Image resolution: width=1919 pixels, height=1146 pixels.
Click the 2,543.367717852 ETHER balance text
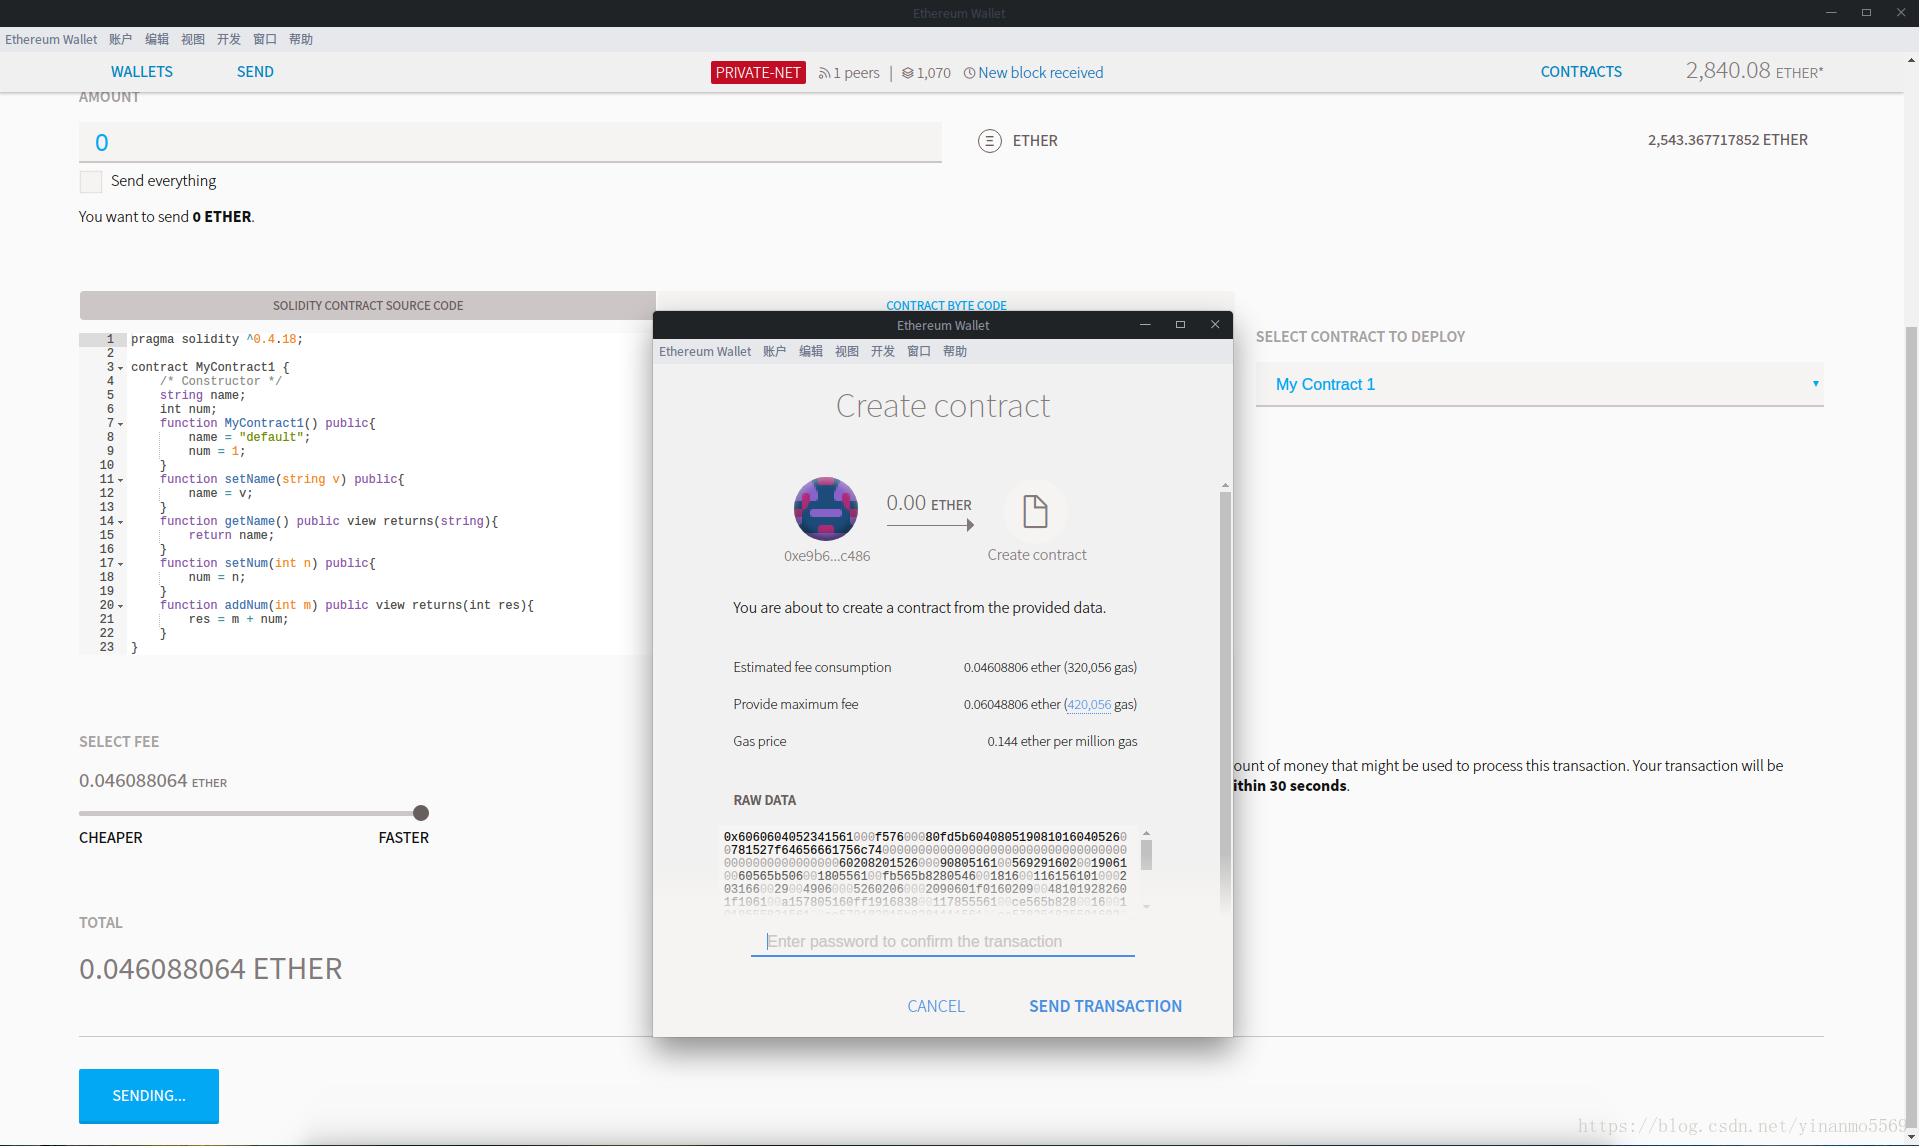coord(1728,140)
